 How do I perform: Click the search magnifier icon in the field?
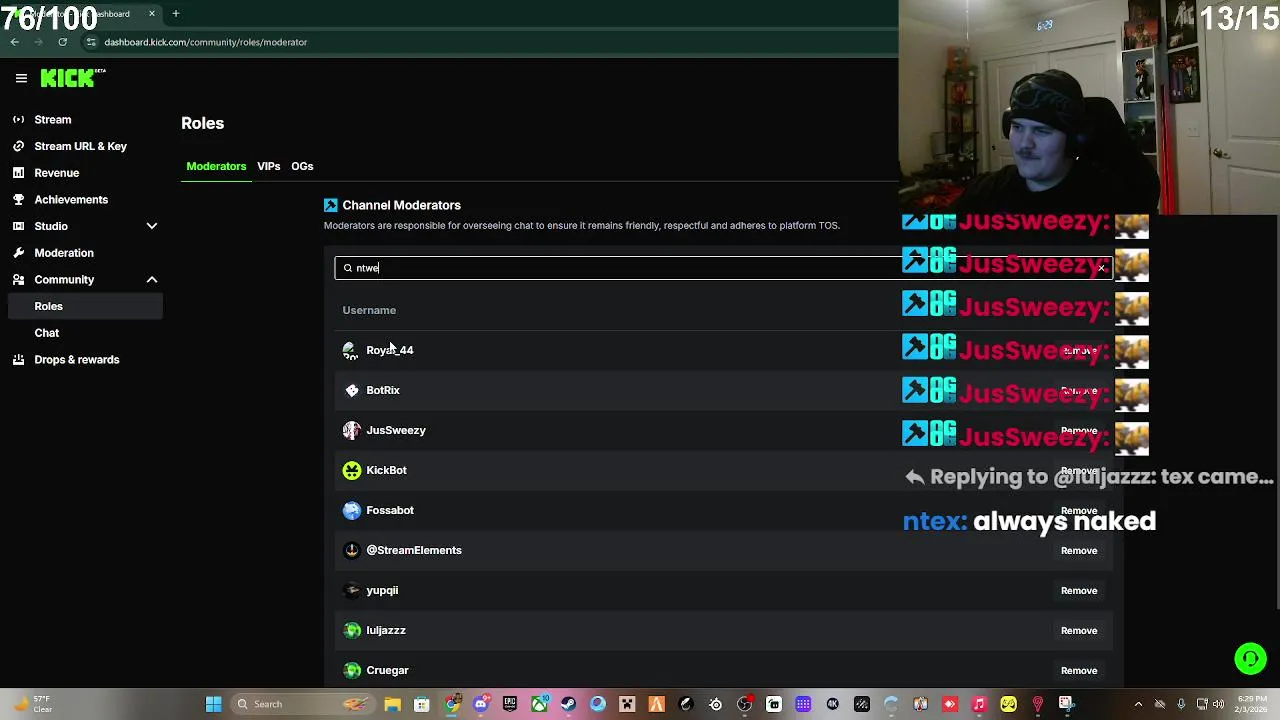pyautogui.click(x=347, y=268)
